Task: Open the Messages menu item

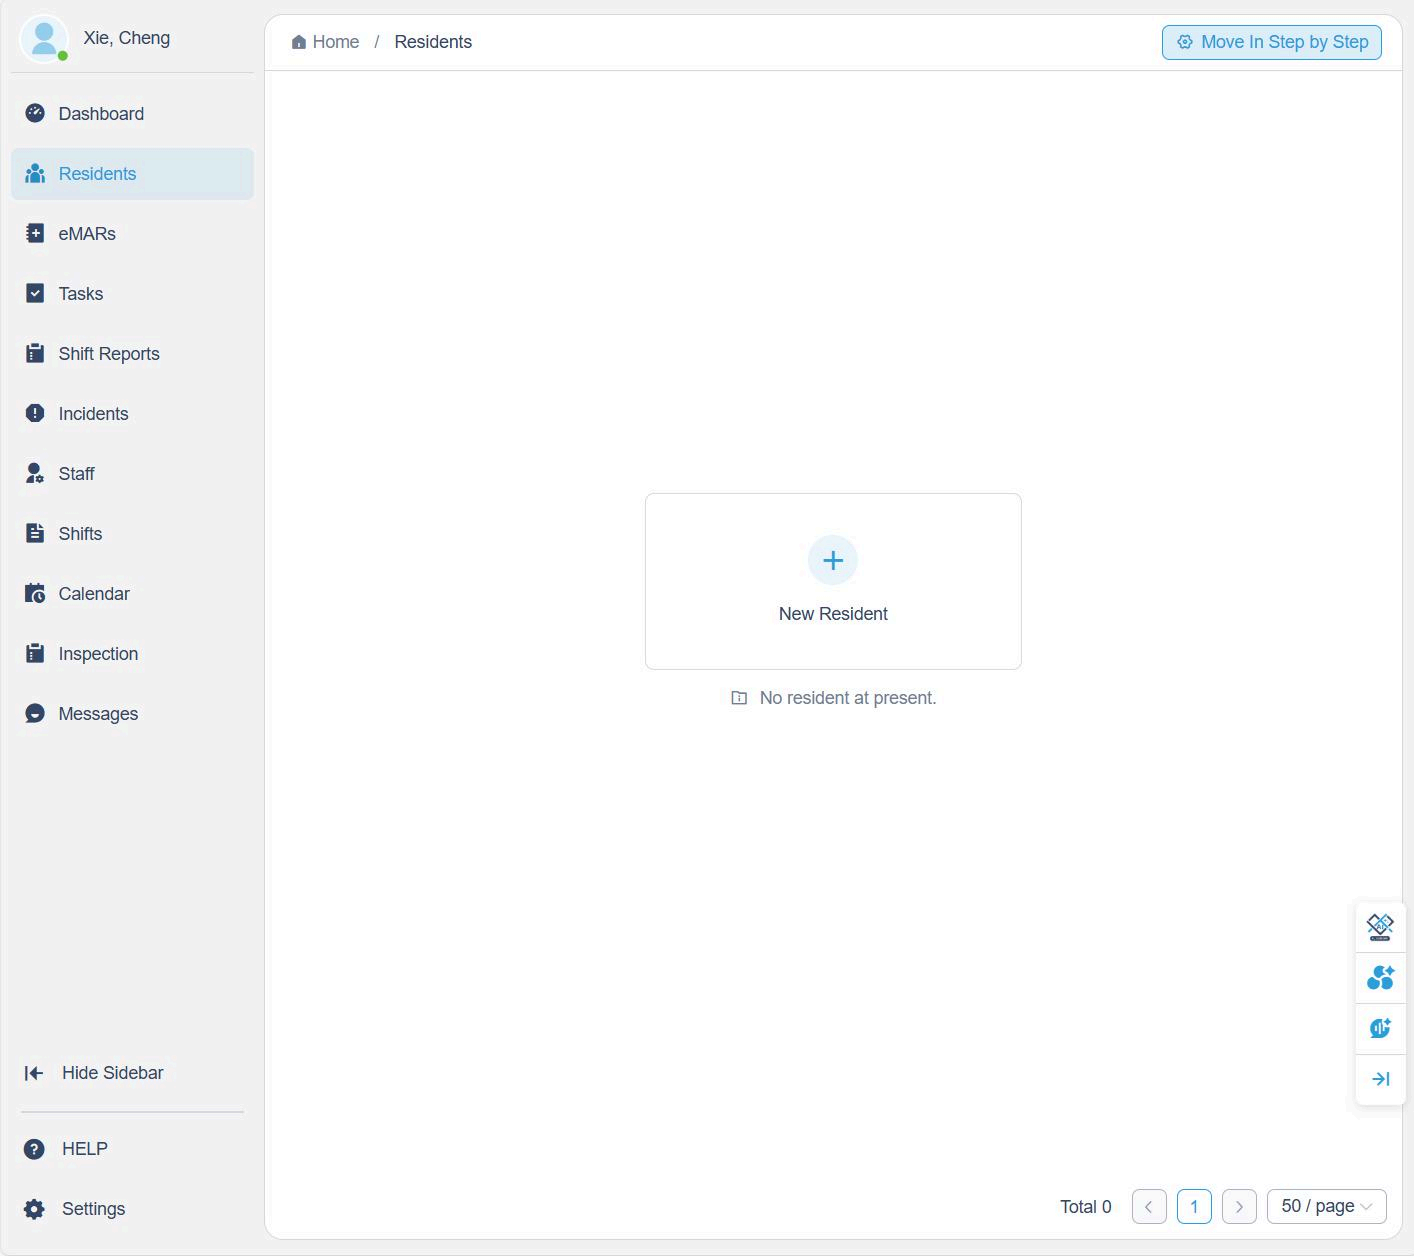Action: (98, 714)
